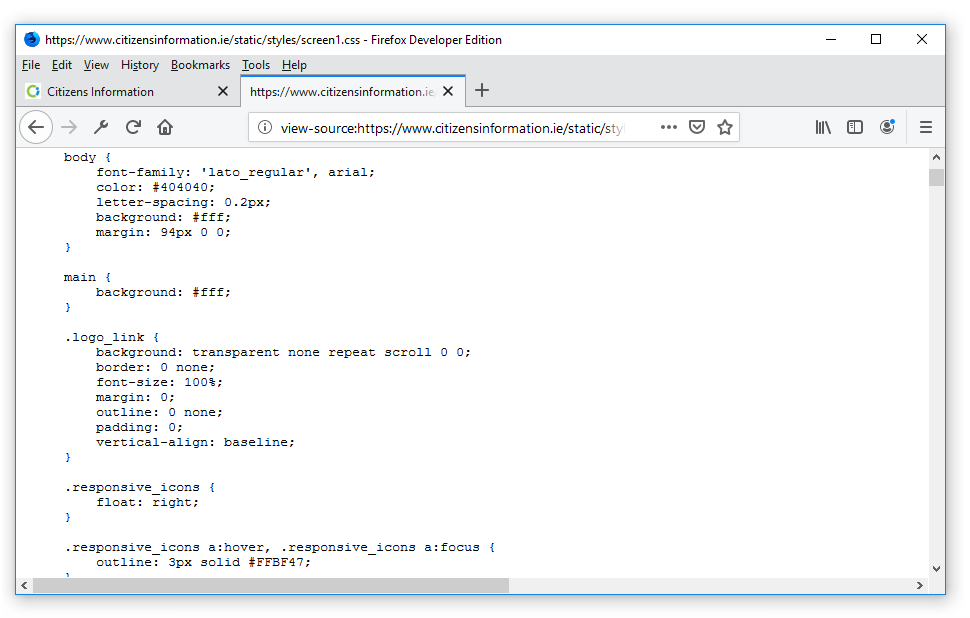The height and width of the screenshot is (618, 970).
Task: Click the vertical scrollbar down arrow
Action: (936, 569)
